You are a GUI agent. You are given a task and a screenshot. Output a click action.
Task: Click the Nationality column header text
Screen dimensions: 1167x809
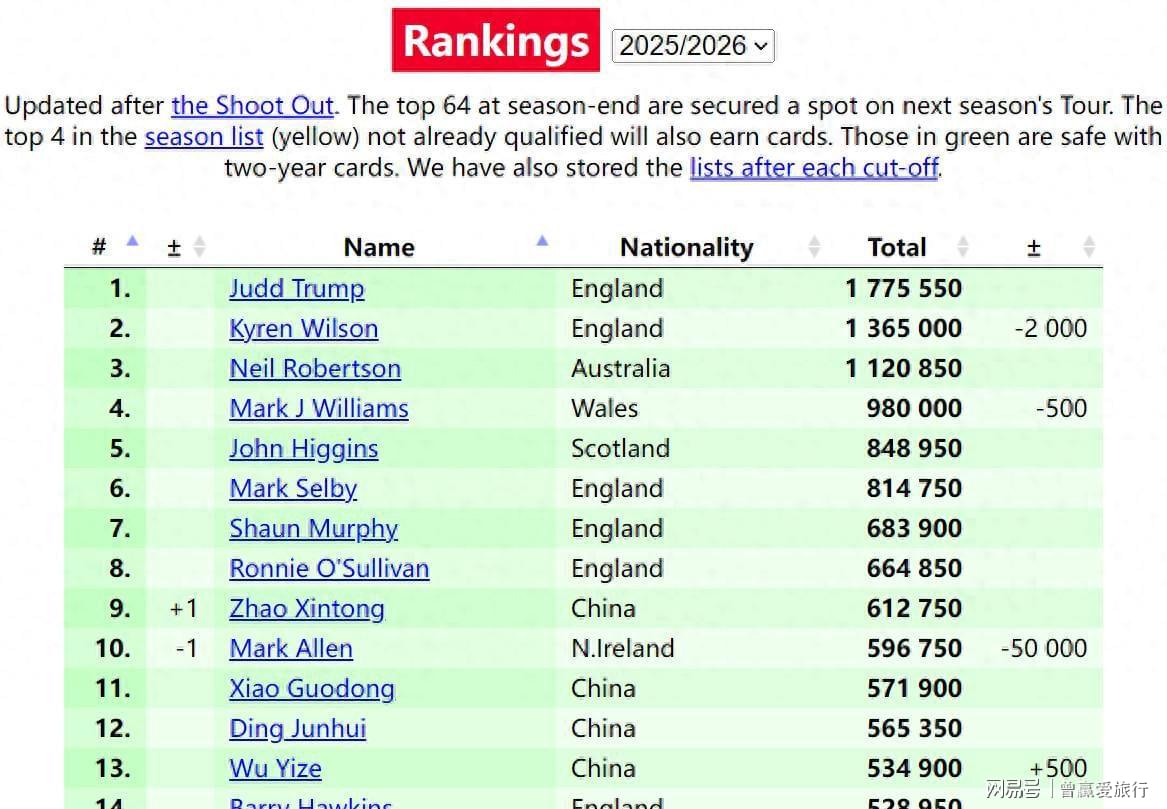click(x=686, y=247)
